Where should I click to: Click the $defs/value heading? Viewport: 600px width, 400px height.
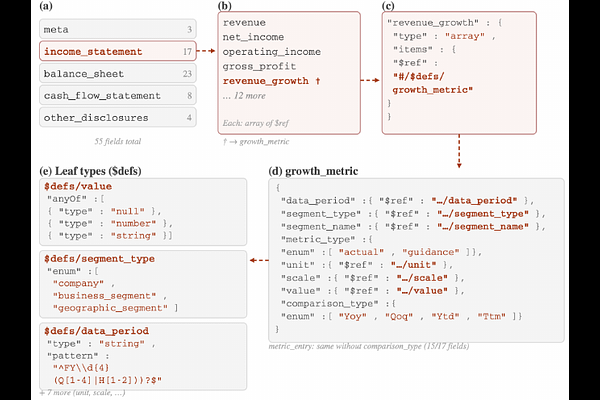pos(78,185)
